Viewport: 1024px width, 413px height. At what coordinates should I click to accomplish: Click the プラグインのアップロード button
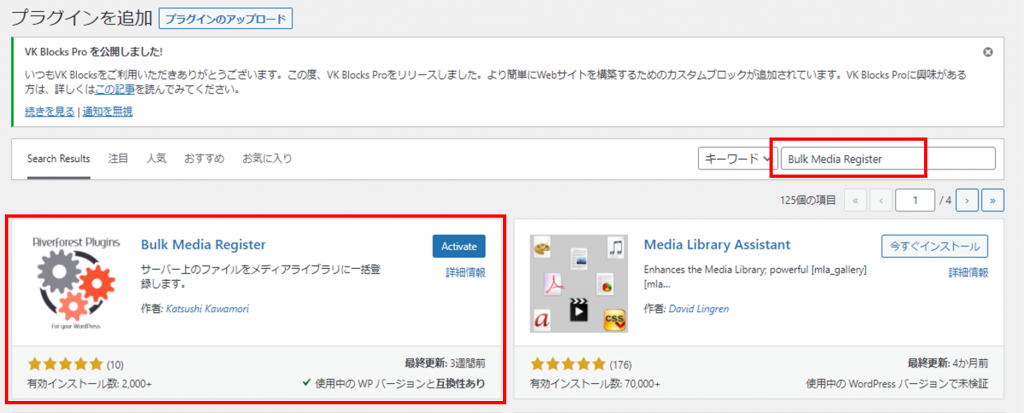pyautogui.click(x=226, y=18)
